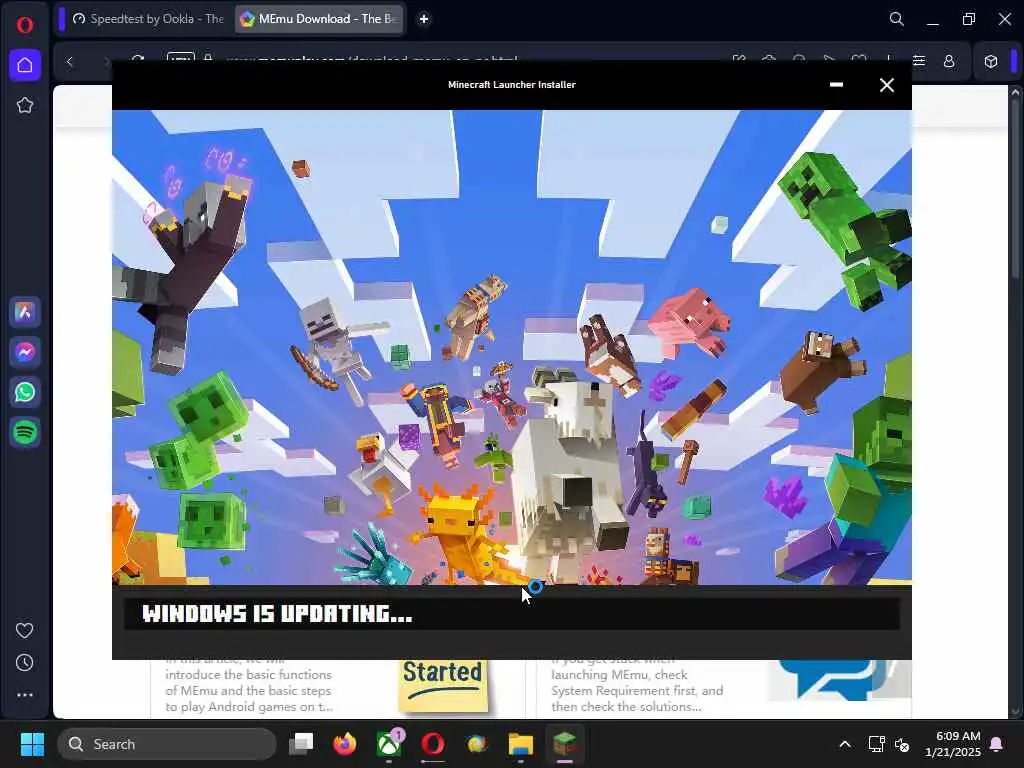Open Aria AI icon in sidebar
The image size is (1024, 768).
25,312
